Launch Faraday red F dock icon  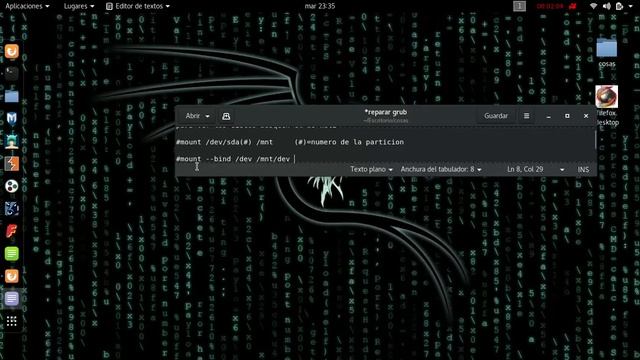(11, 231)
